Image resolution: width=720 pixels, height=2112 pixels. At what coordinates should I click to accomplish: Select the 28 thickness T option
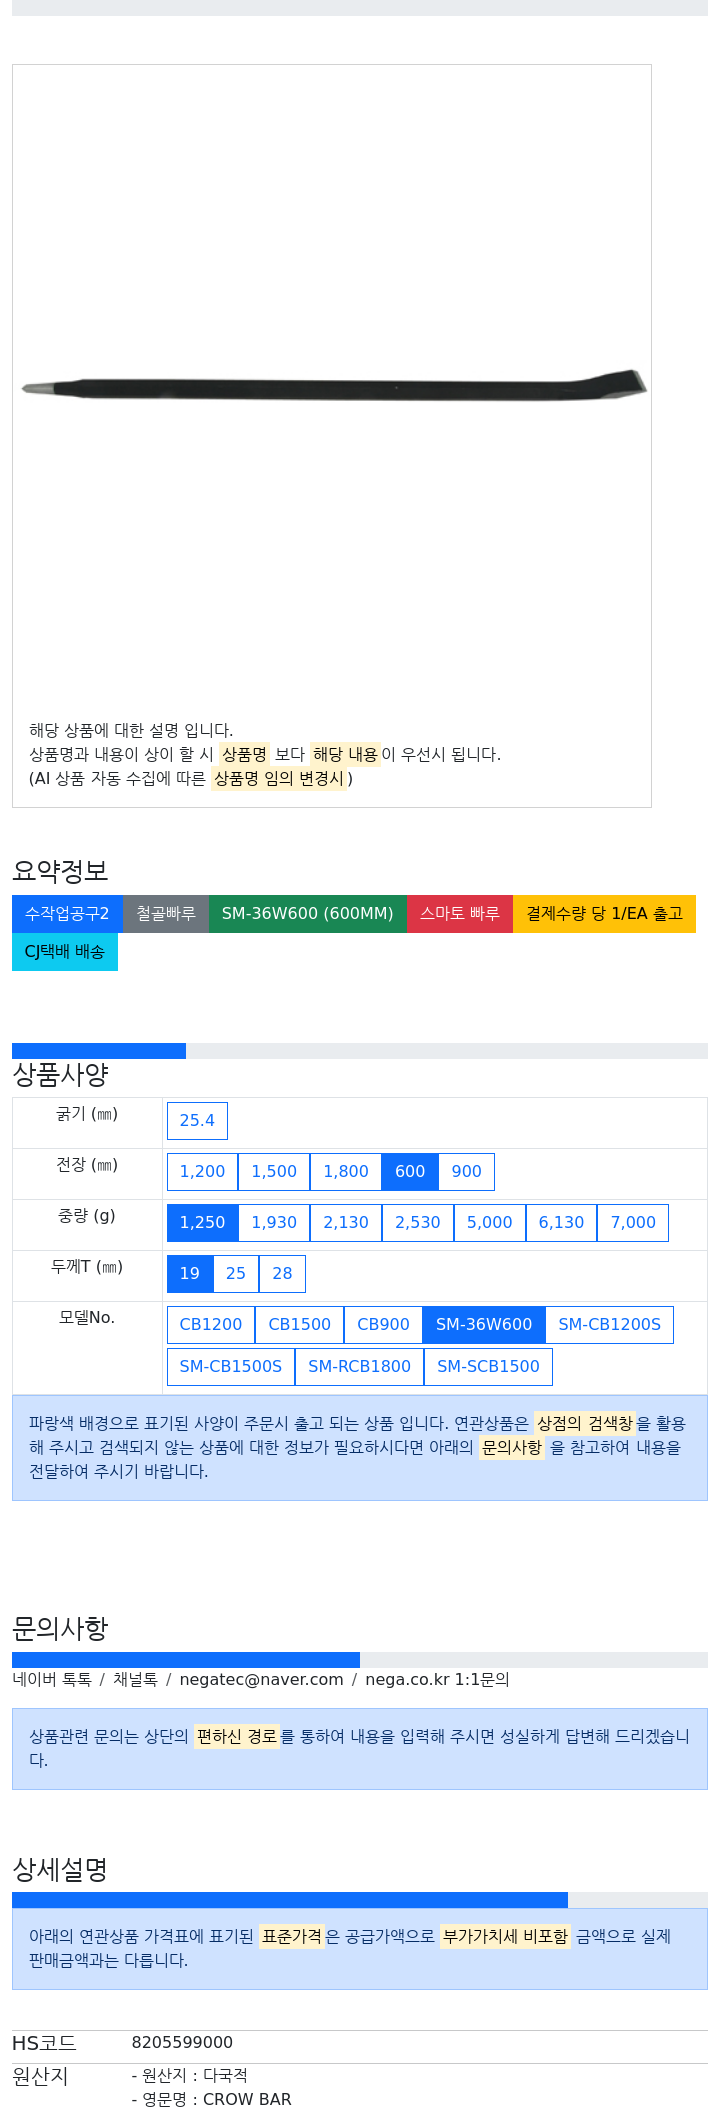(282, 1274)
